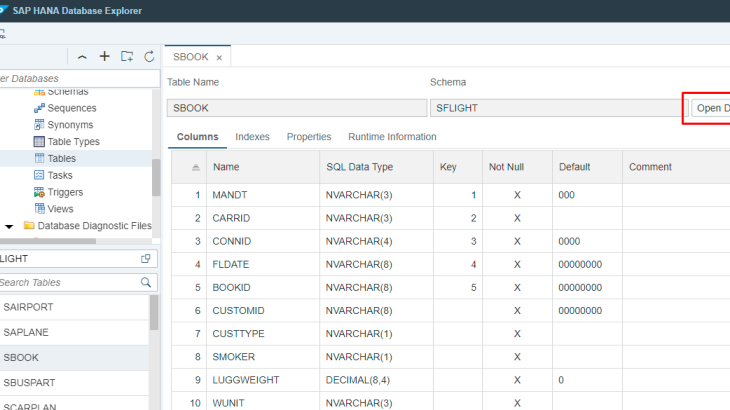This screenshot has height=410, width=730.
Task: Refresh the database tree
Action: tap(149, 57)
